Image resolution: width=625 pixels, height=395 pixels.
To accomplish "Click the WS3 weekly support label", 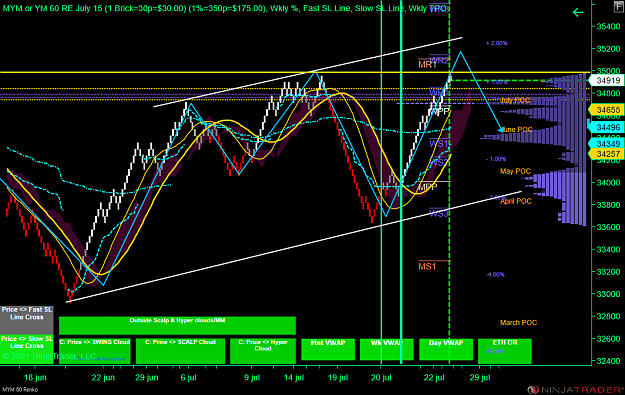I will coord(438,214).
